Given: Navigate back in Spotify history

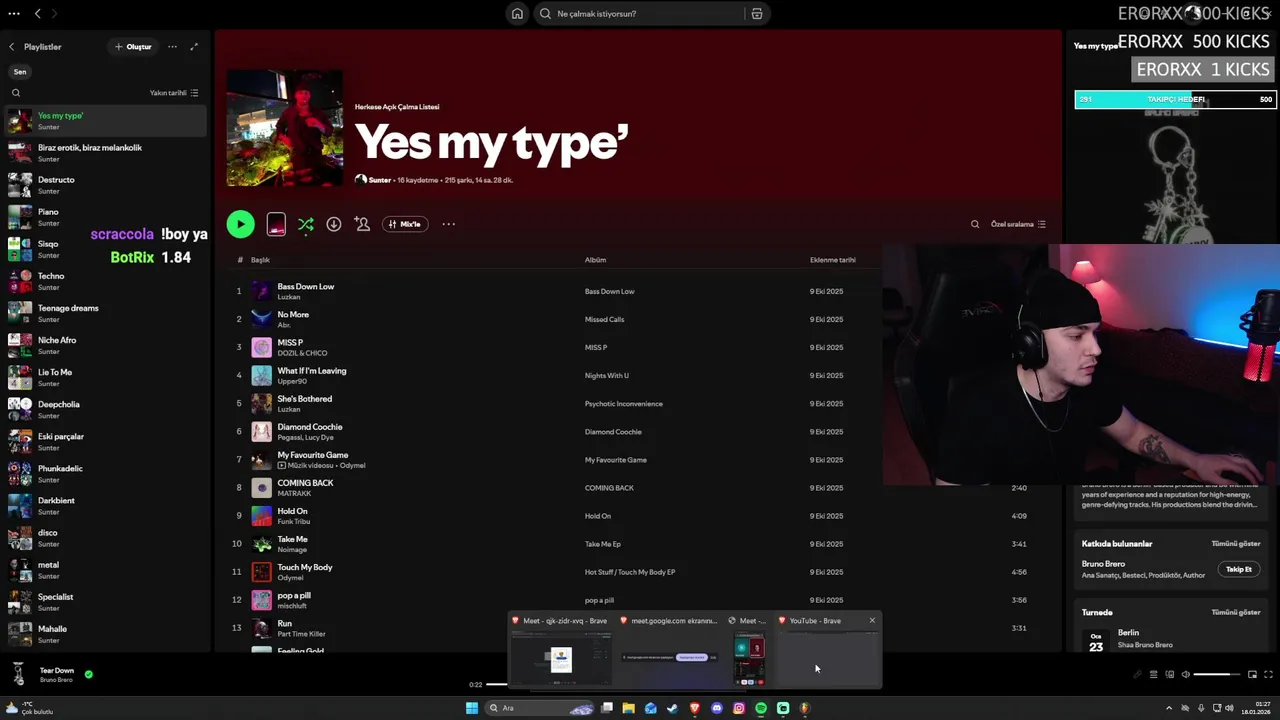Looking at the screenshot, I should point(37,13).
